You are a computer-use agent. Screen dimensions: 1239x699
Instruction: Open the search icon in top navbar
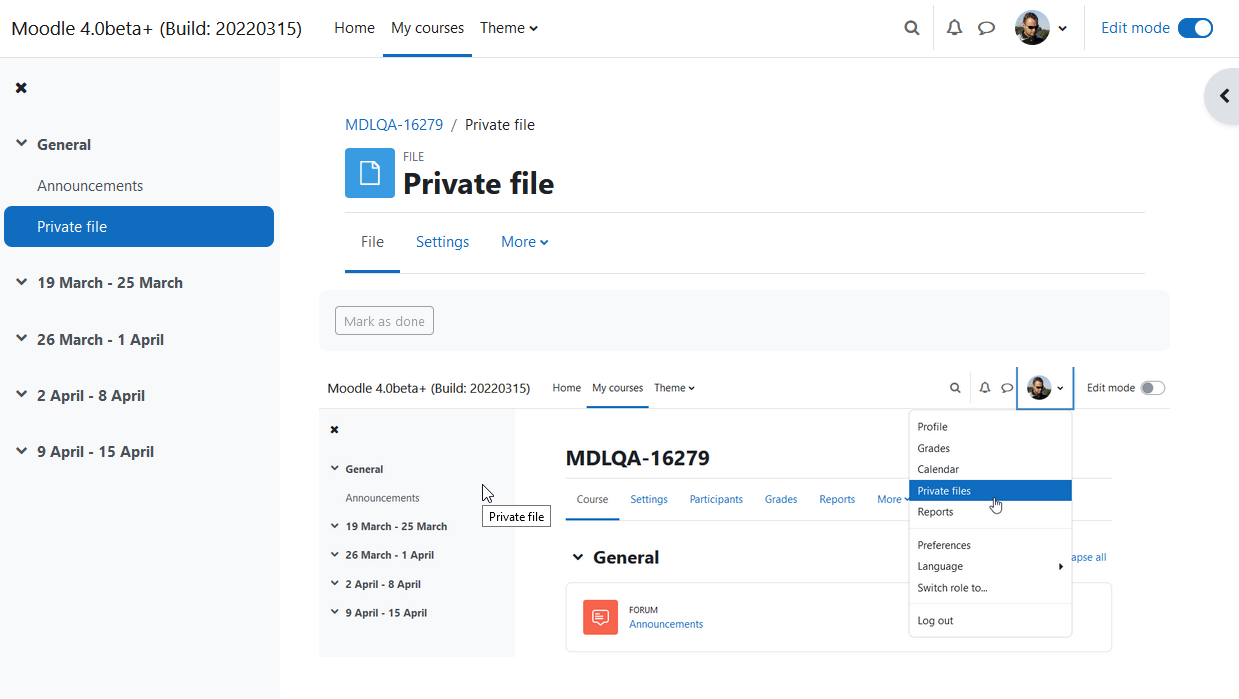coord(912,28)
